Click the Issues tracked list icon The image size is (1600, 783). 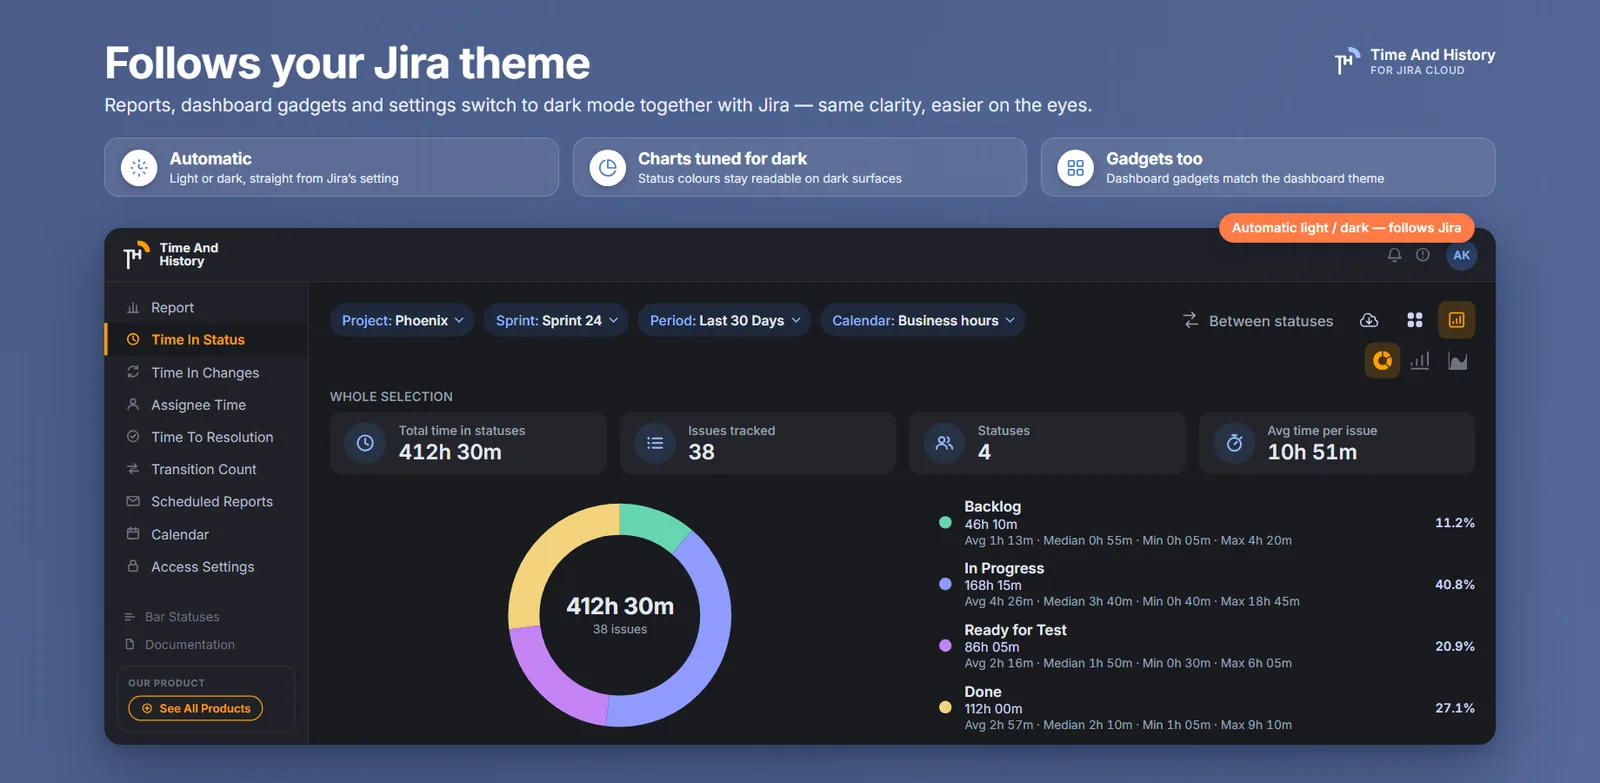click(x=655, y=443)
